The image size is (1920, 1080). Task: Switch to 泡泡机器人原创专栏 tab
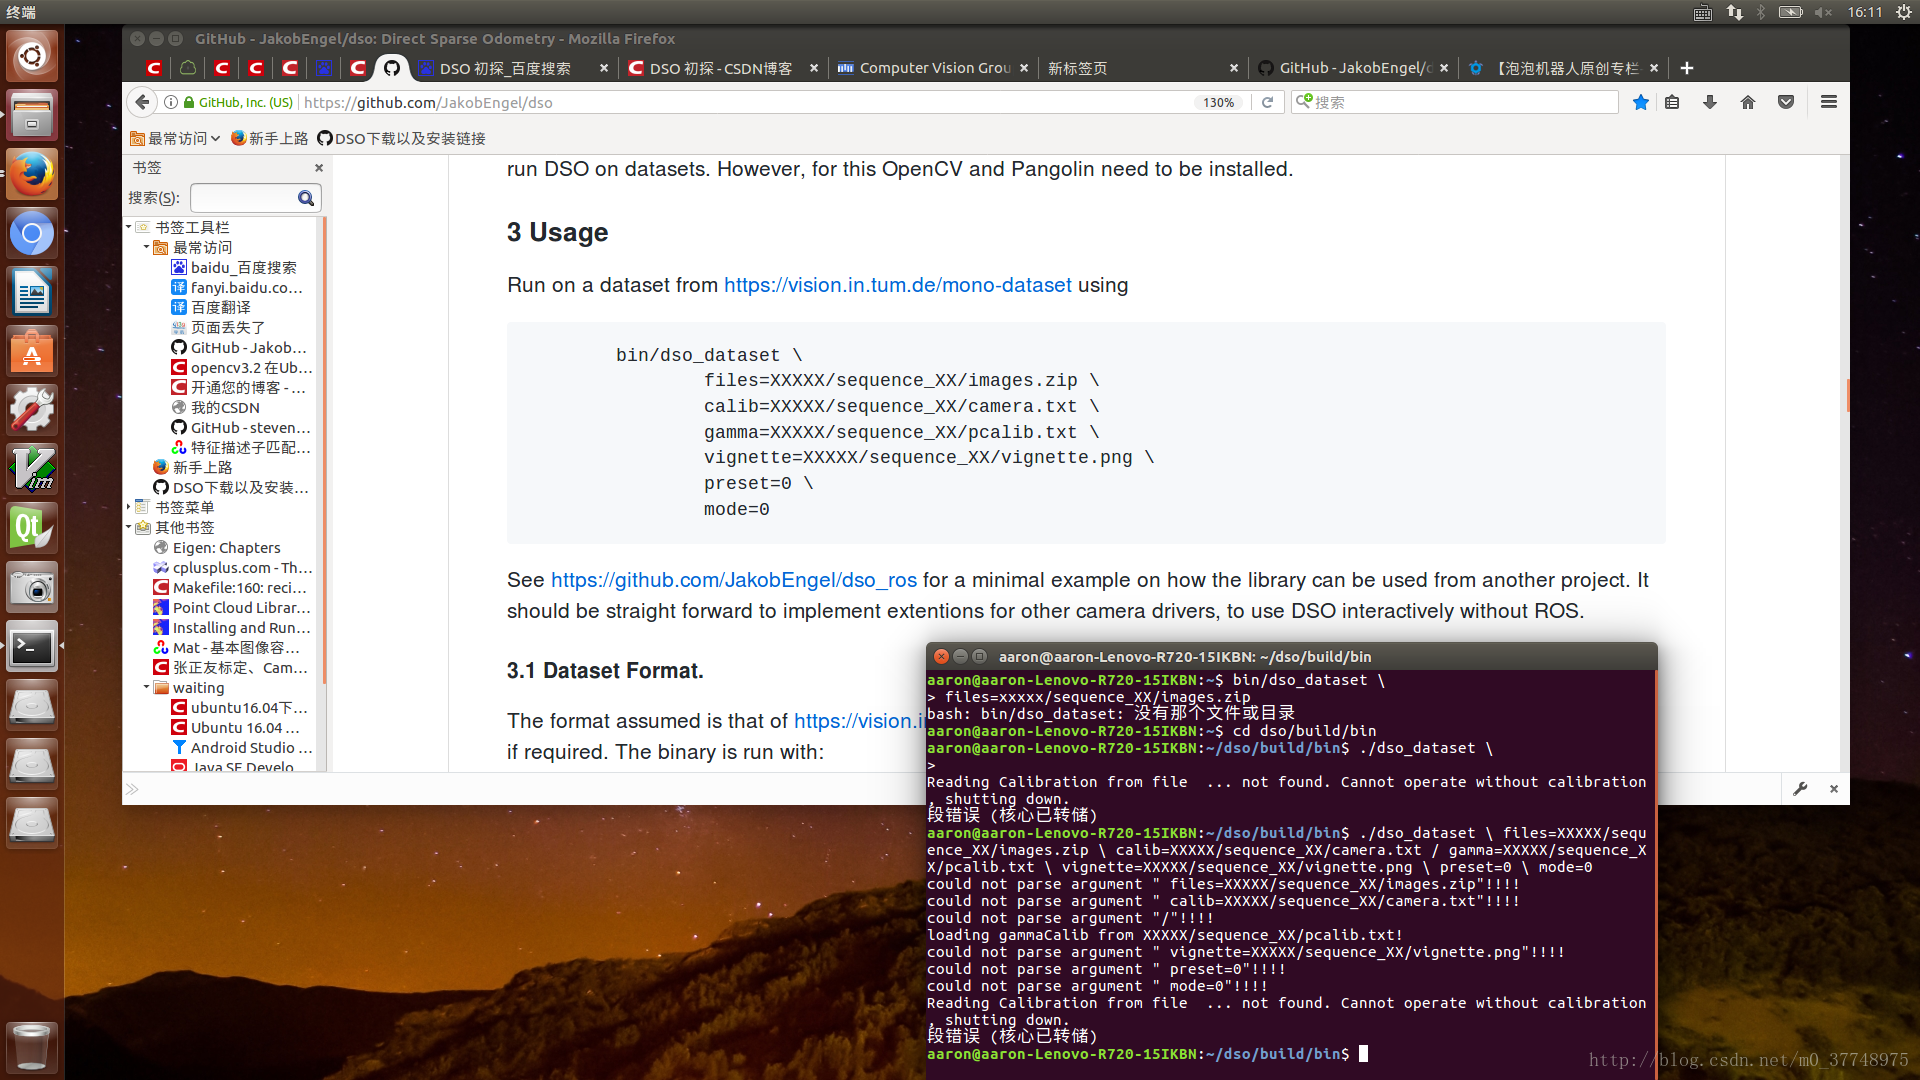[x=1562, y=68]
